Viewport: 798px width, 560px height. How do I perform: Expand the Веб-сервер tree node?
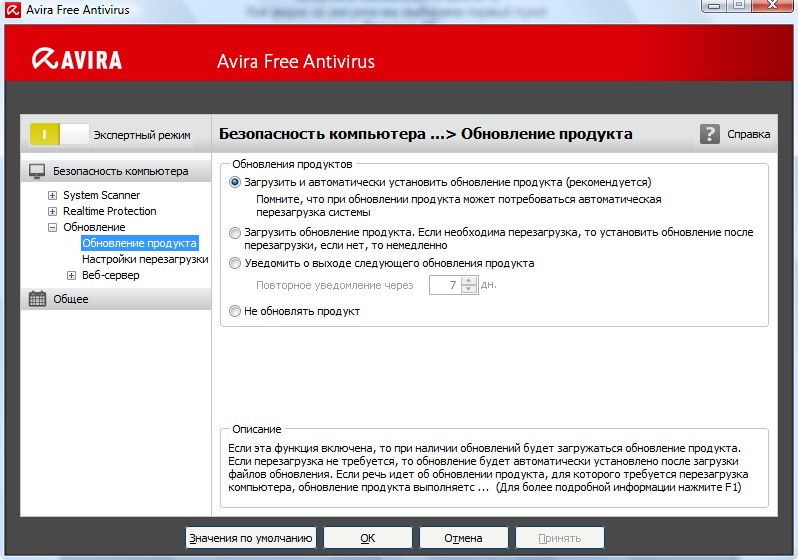(x=71, y=275)
